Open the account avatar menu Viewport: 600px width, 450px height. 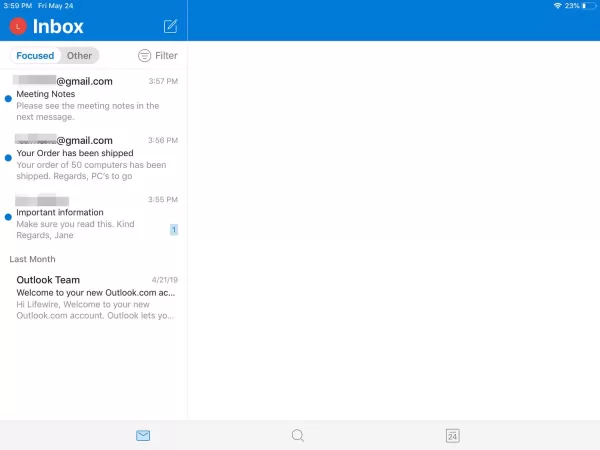16,27
